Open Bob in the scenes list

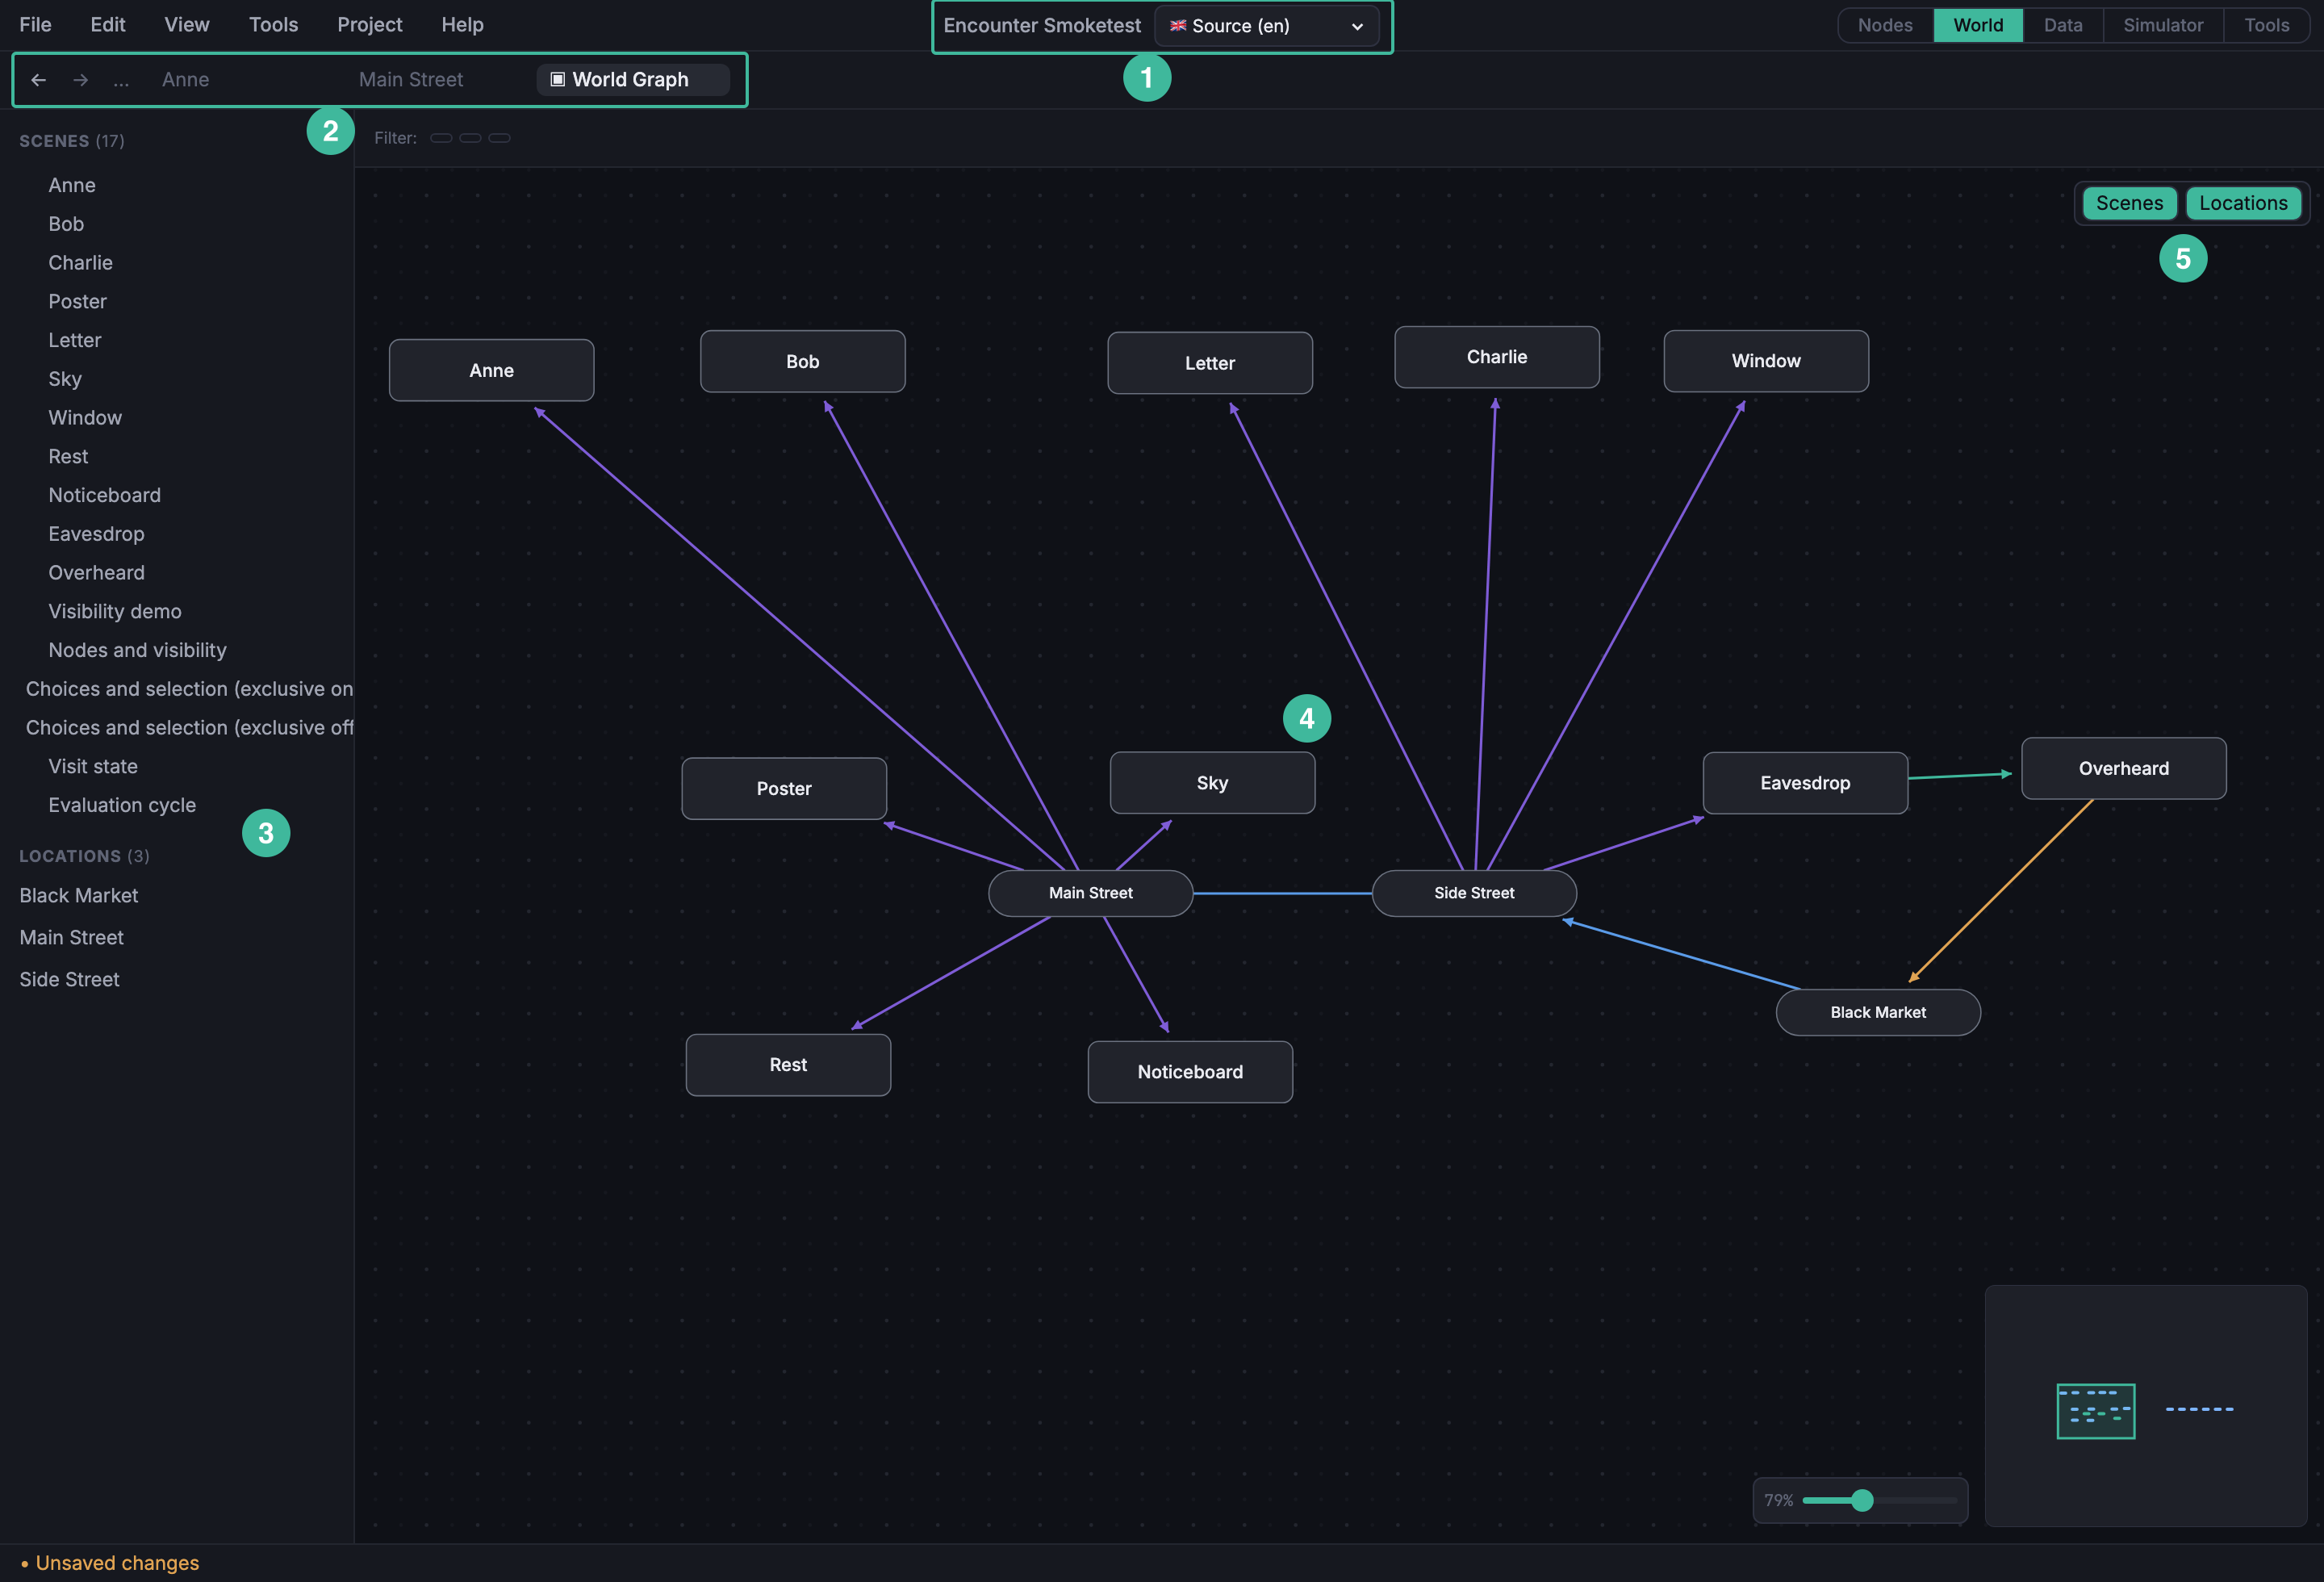[x=66, y=224]
